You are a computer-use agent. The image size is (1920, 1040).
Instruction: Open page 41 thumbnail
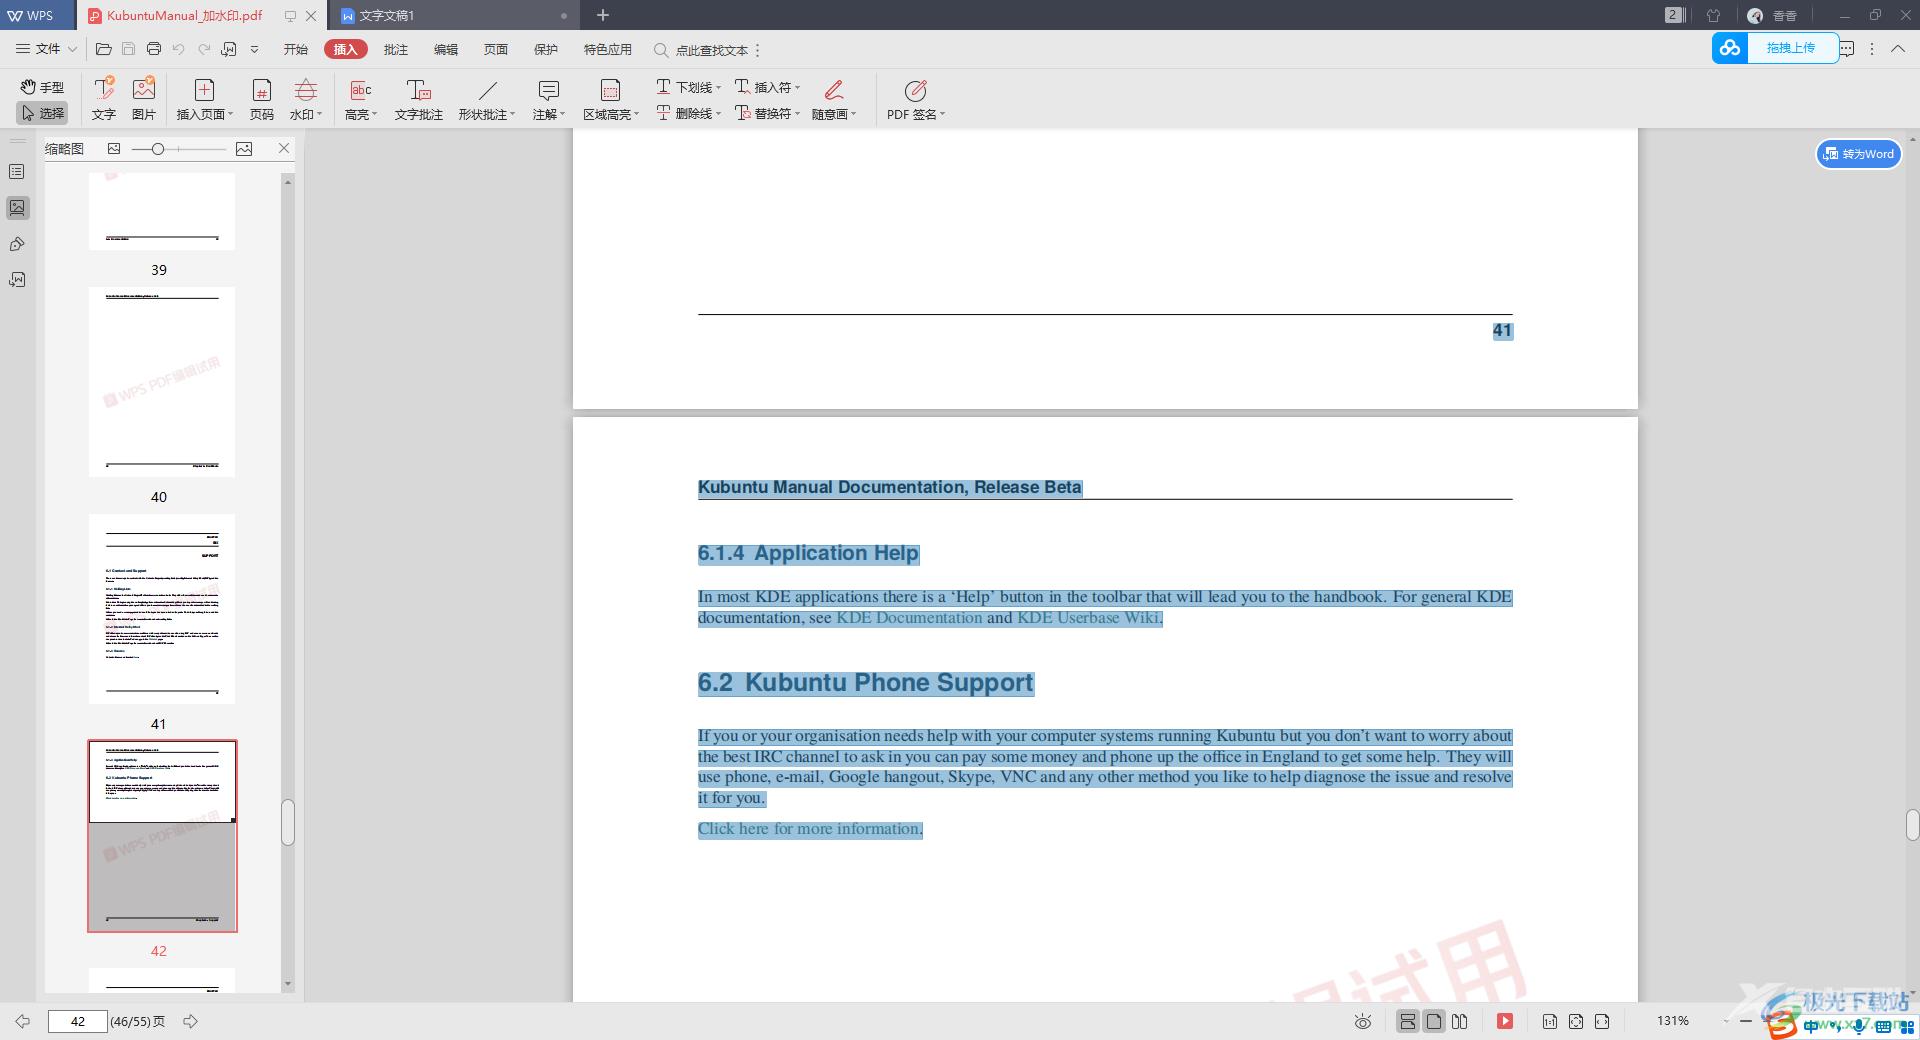(162, 609)
